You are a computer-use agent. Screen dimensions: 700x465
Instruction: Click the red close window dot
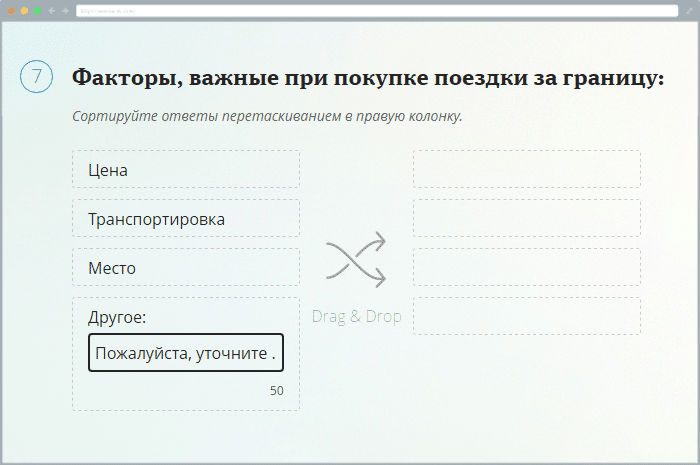(12, 10)
